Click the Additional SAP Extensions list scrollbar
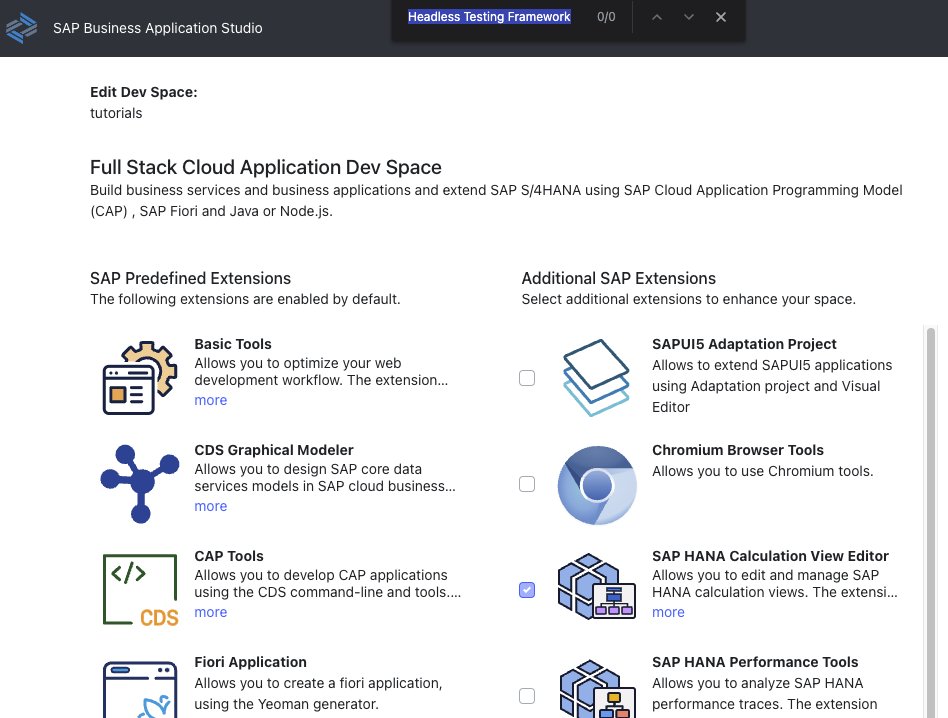Image resolution: width=948 pixels, height=718 pixels. [931, 521]
